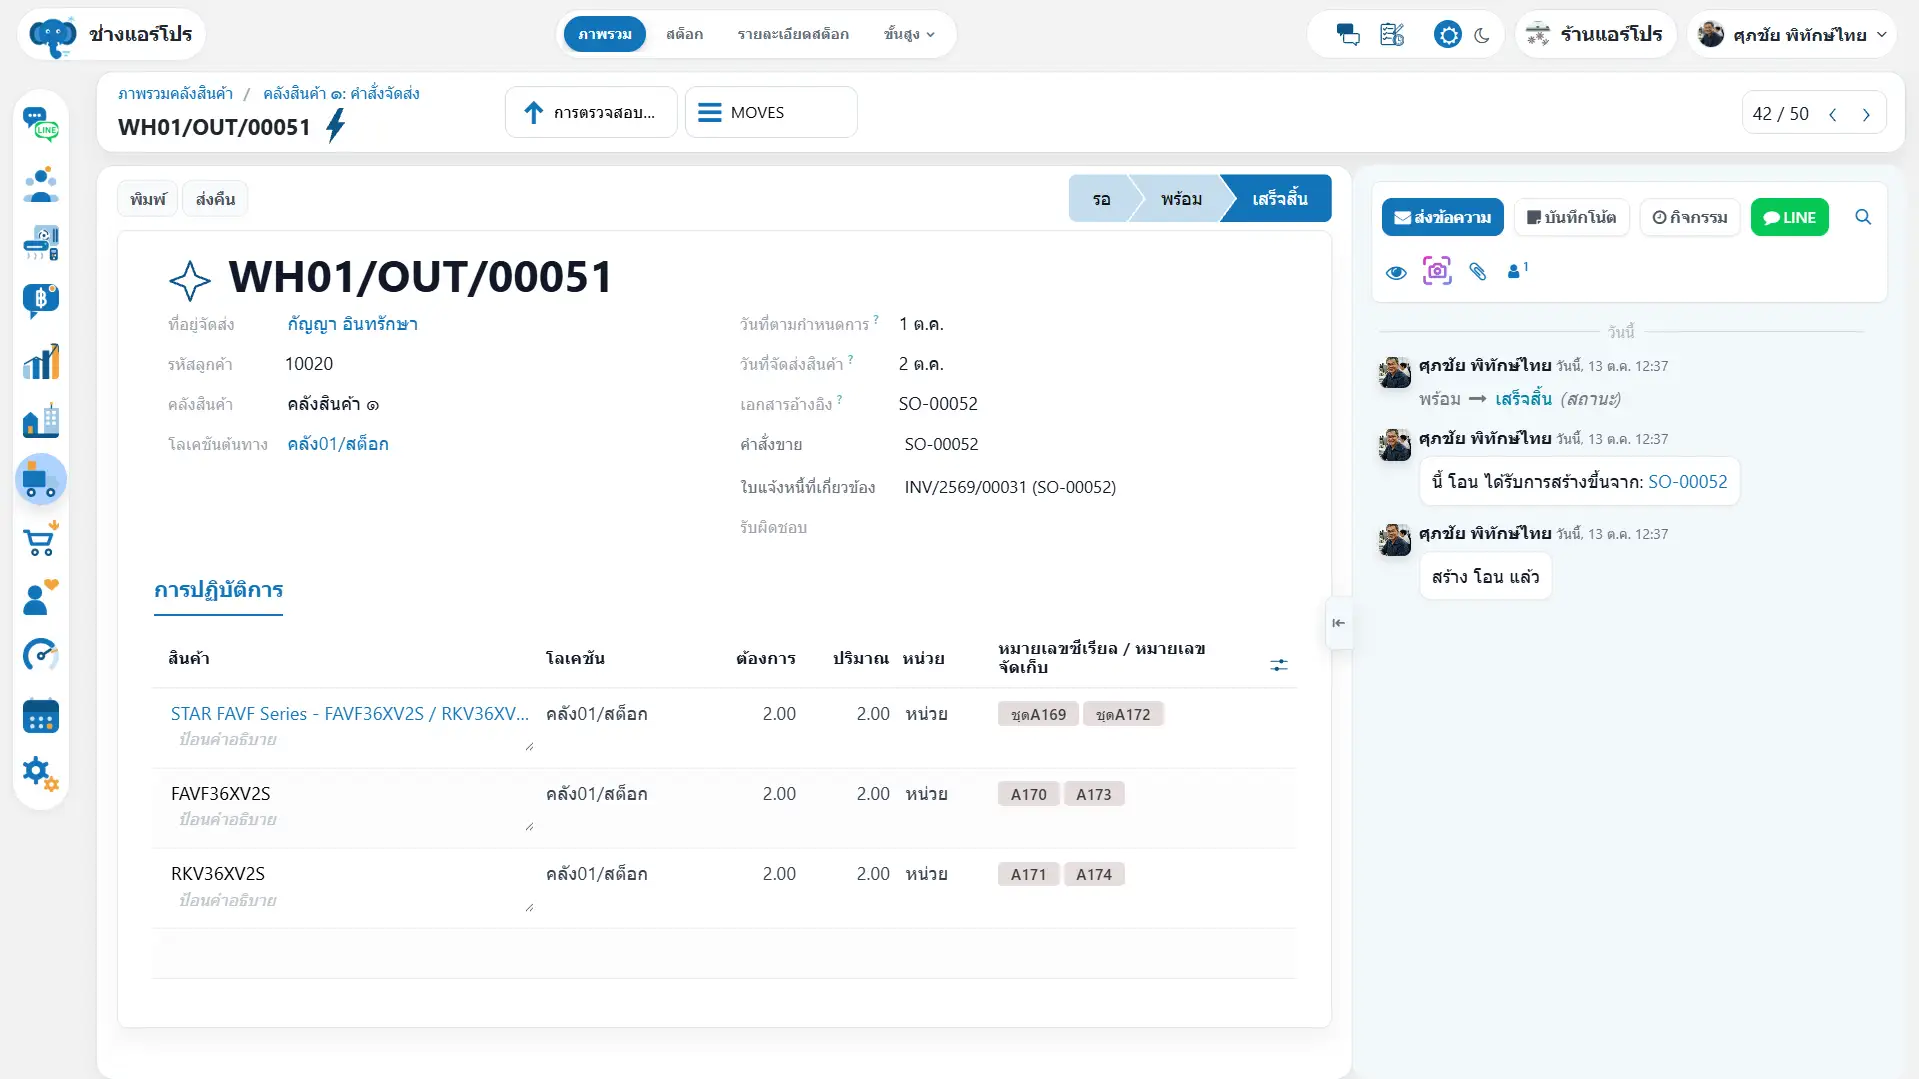The width and height of the screenshot is (1919, 1079).
Task: Open the bar chart reports sidebar icon
Action: point(41,361)
